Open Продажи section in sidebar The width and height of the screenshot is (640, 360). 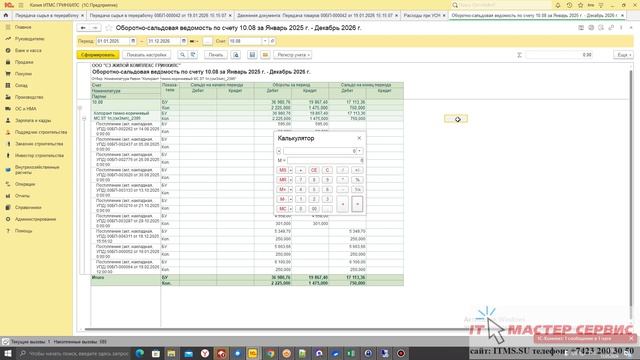tap(24, 62)
